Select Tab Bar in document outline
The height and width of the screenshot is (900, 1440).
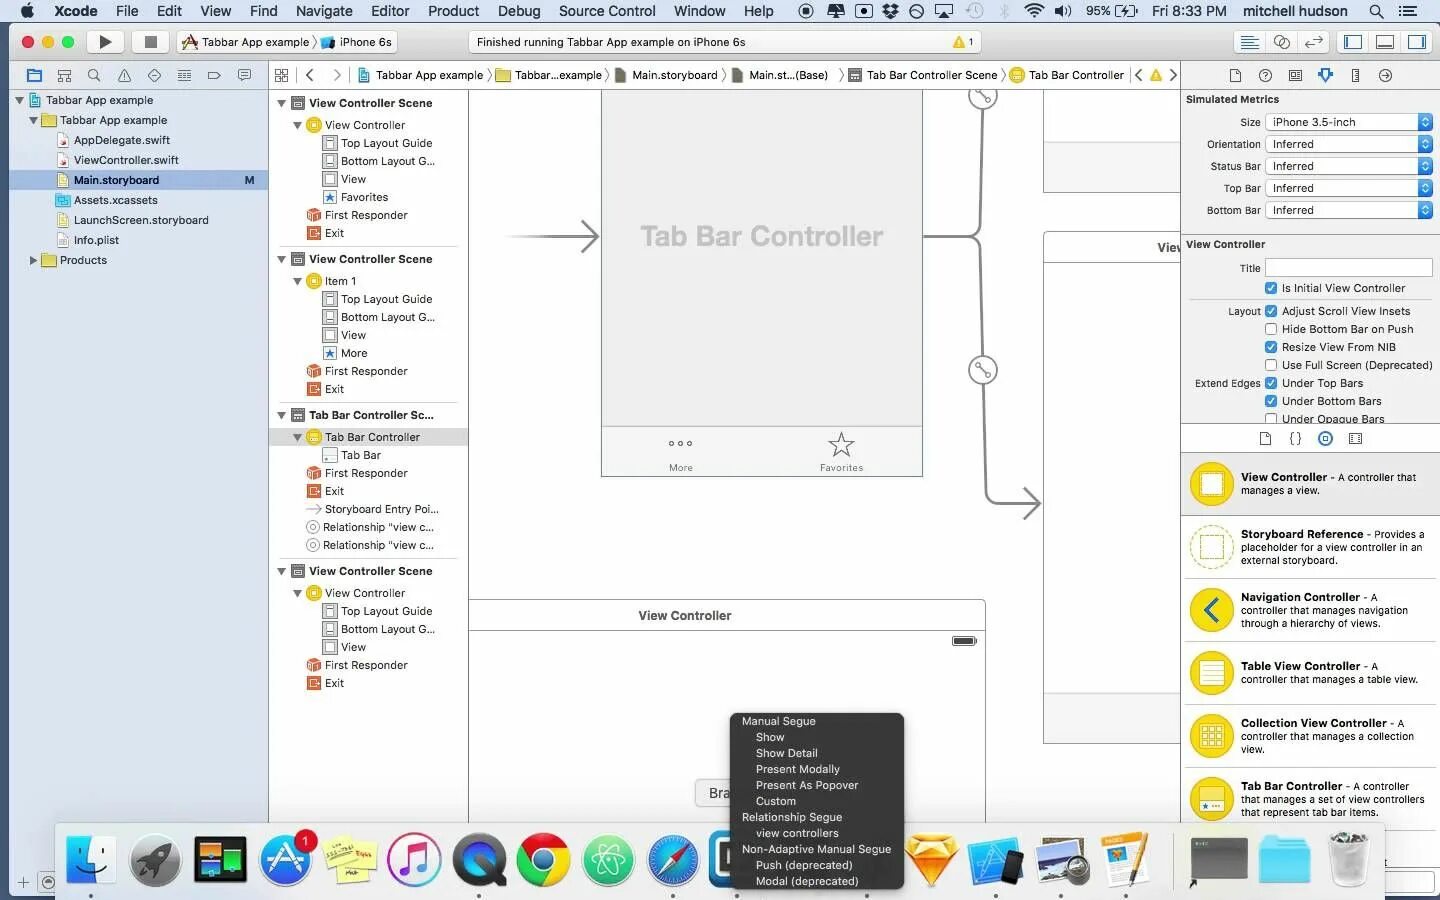360,455
